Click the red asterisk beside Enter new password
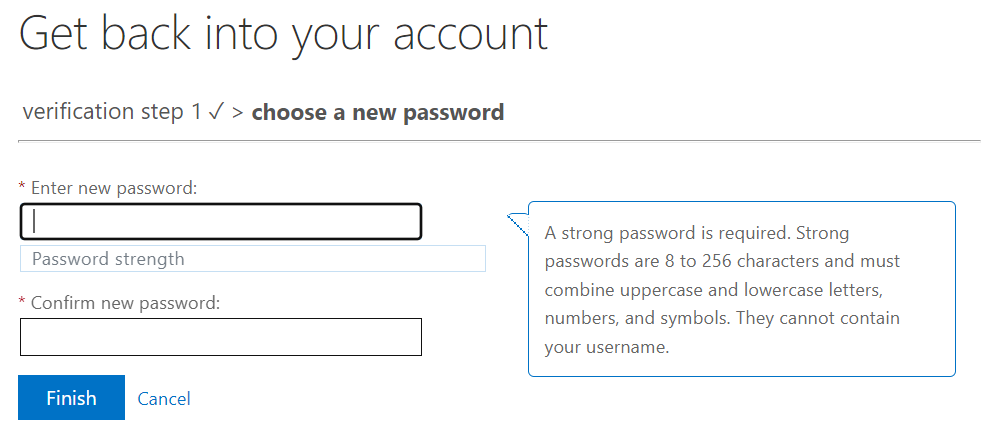Viewport: 993px width, 439px height. pos(22,187)
